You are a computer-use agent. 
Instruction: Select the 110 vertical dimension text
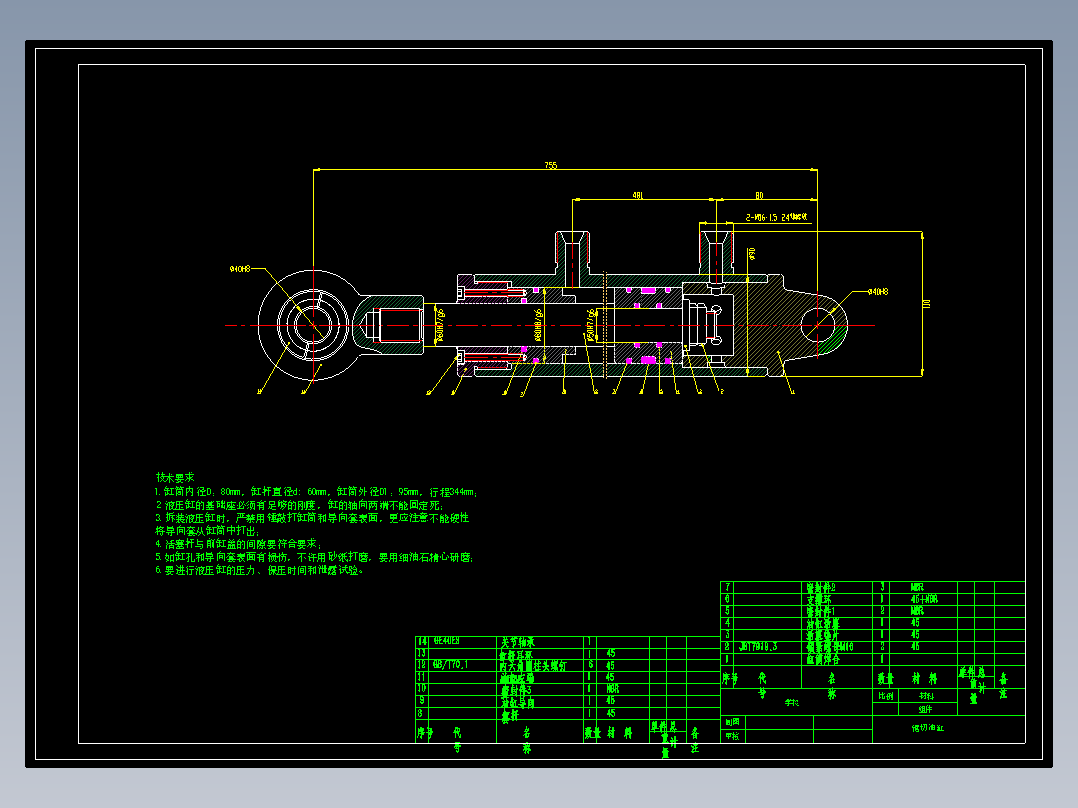927,303
